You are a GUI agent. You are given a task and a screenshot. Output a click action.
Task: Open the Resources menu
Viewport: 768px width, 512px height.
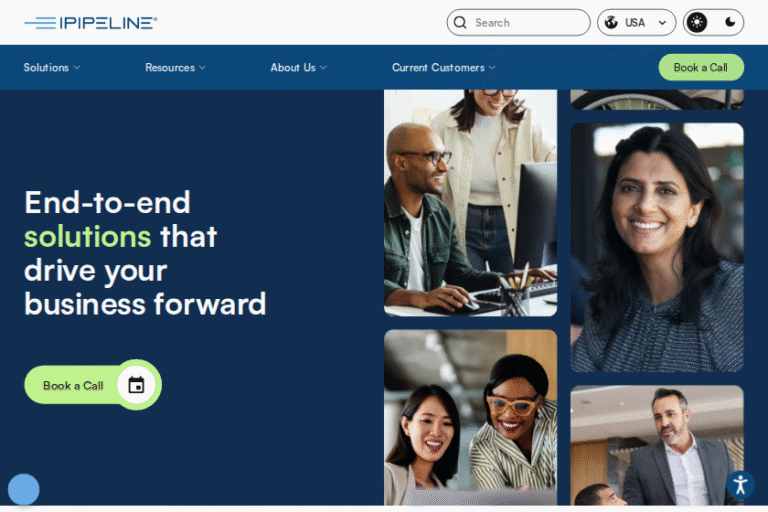pyautogui.click(x=175, y=68)
